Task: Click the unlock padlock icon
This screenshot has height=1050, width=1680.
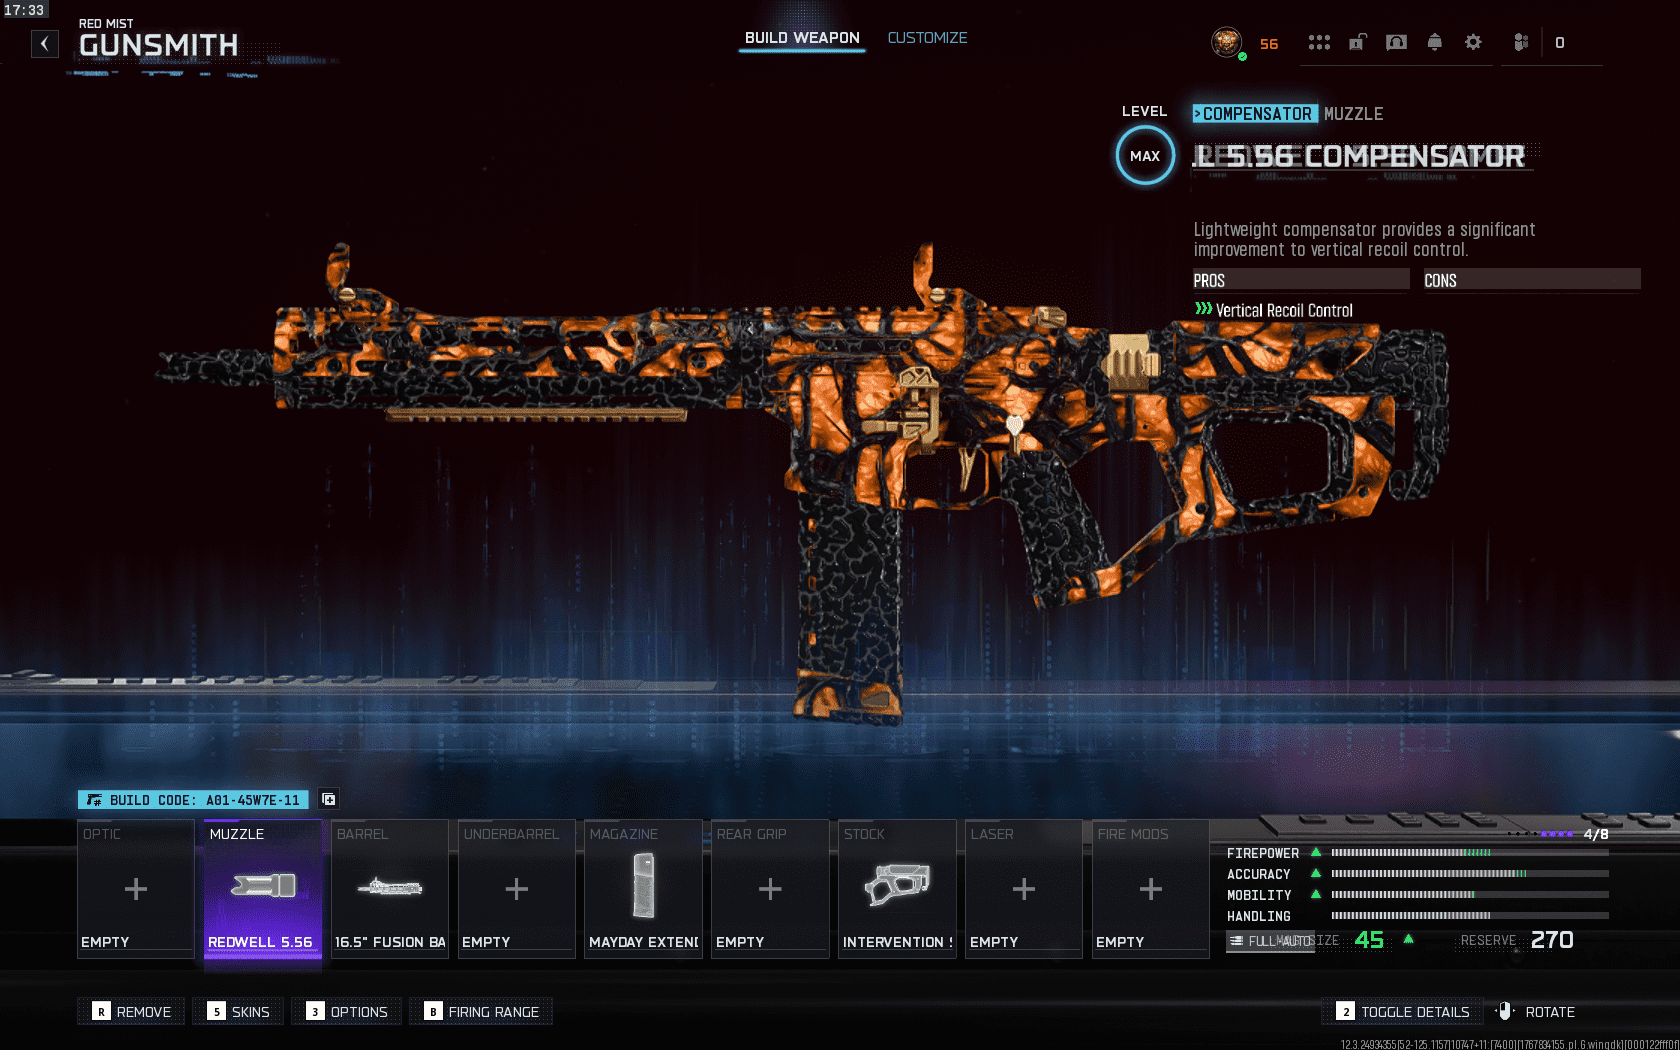Action: pos(1357,42)
